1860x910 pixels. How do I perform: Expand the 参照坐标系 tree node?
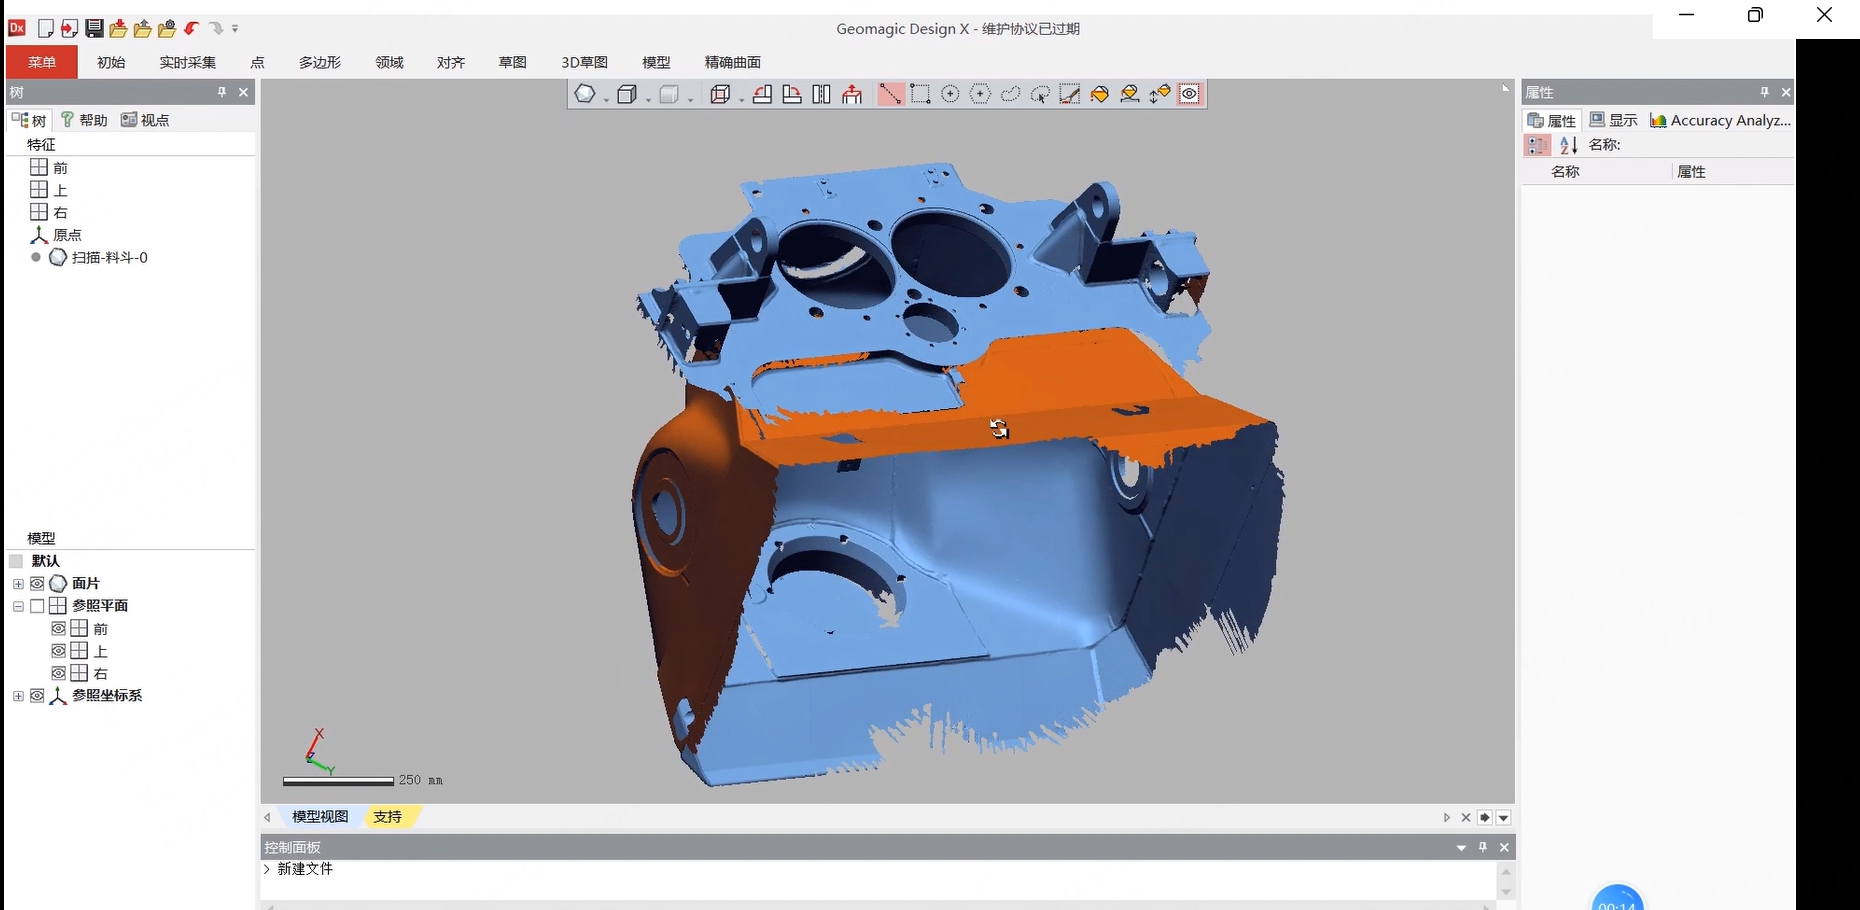tap(18, 696)
